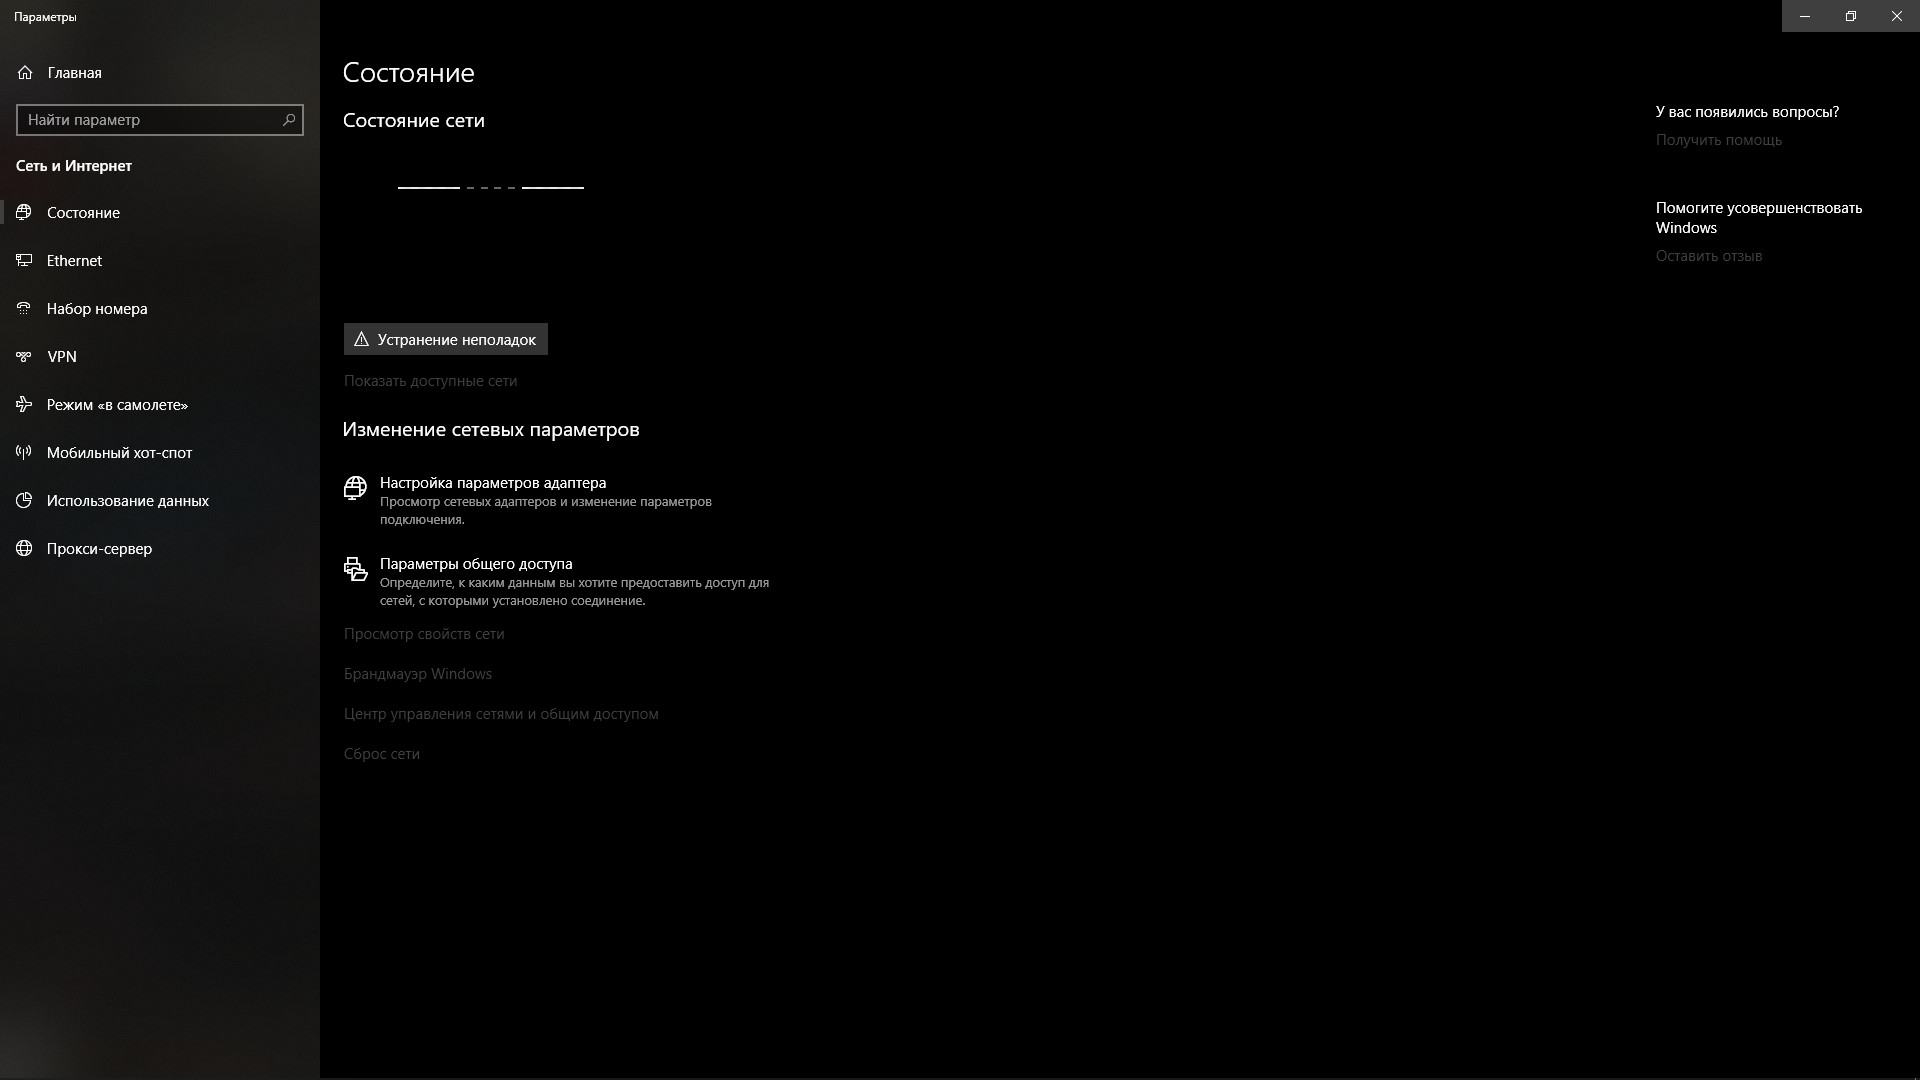
Task: Open Устранение неполадок troubleshooter
Action: (x=444, y=339)
